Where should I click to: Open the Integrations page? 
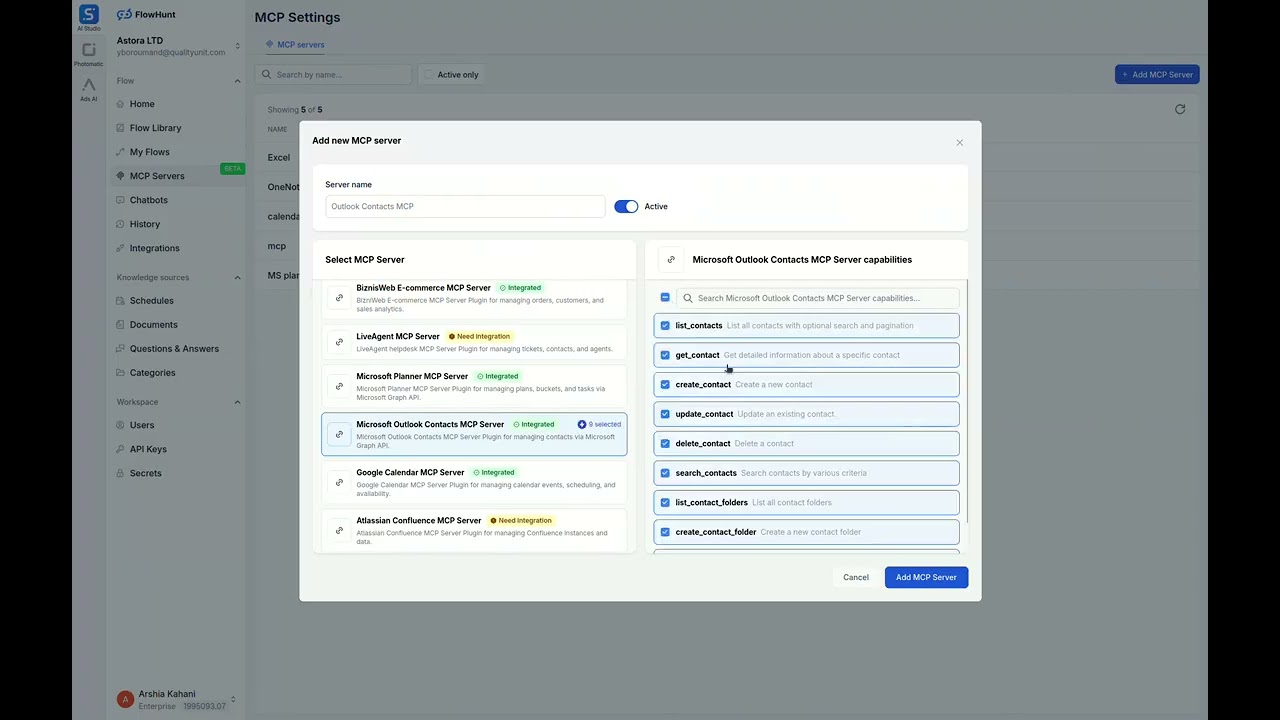click(x=154, y=248)
